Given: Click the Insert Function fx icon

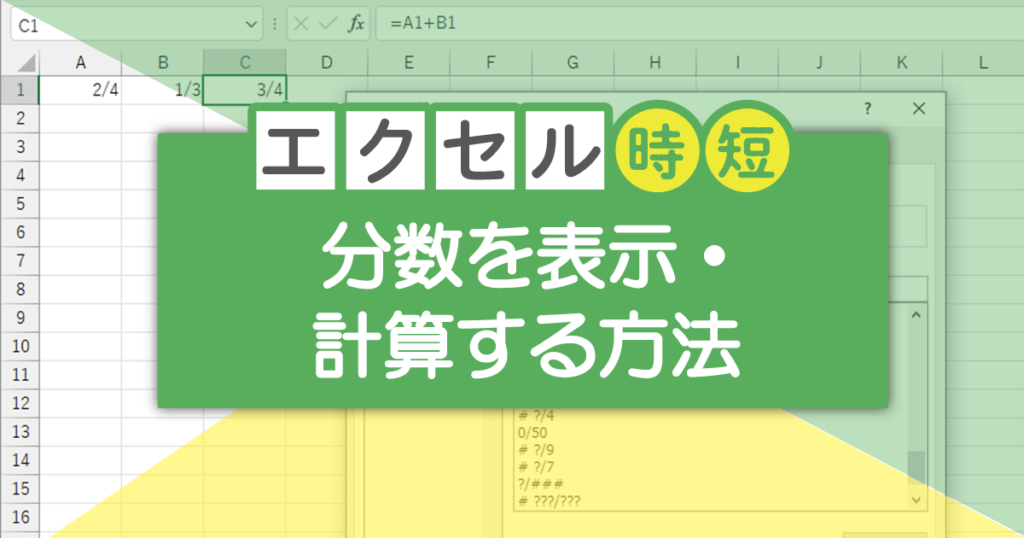Looking at the screenshot, I should [355, 24].
